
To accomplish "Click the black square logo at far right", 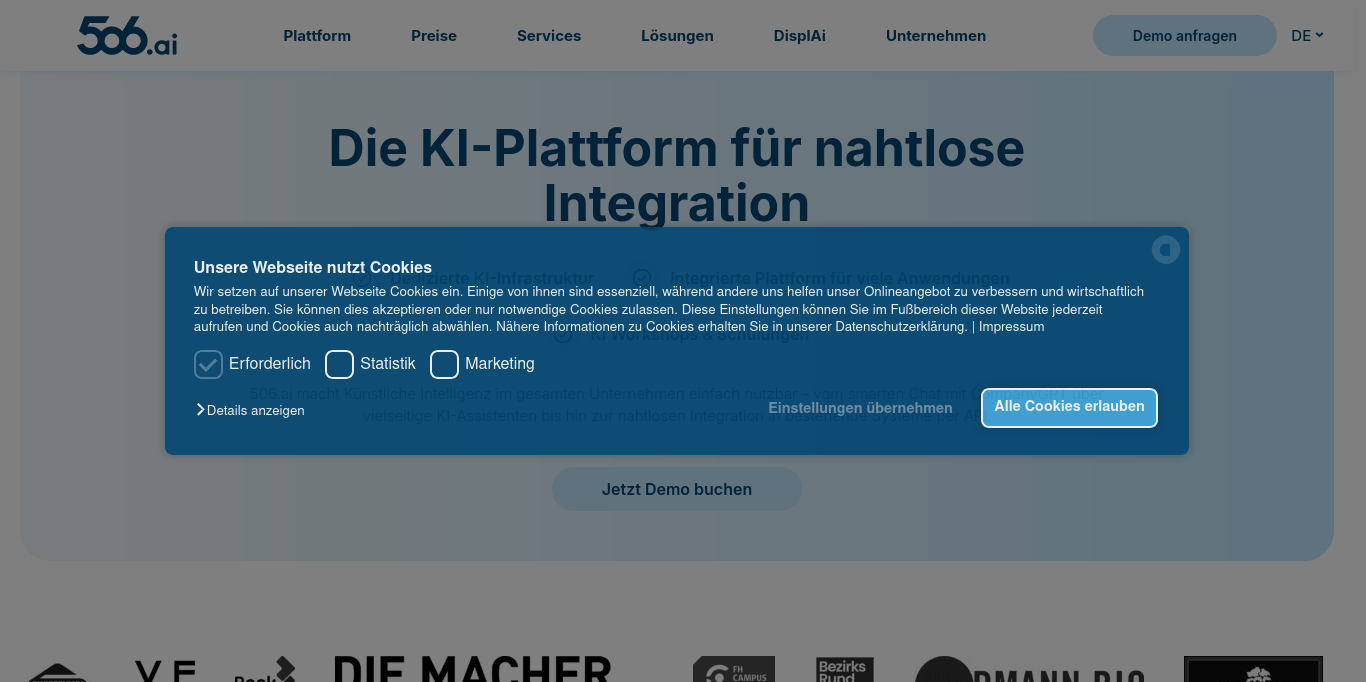I will pyautogui.click(x=1253, y=669).
